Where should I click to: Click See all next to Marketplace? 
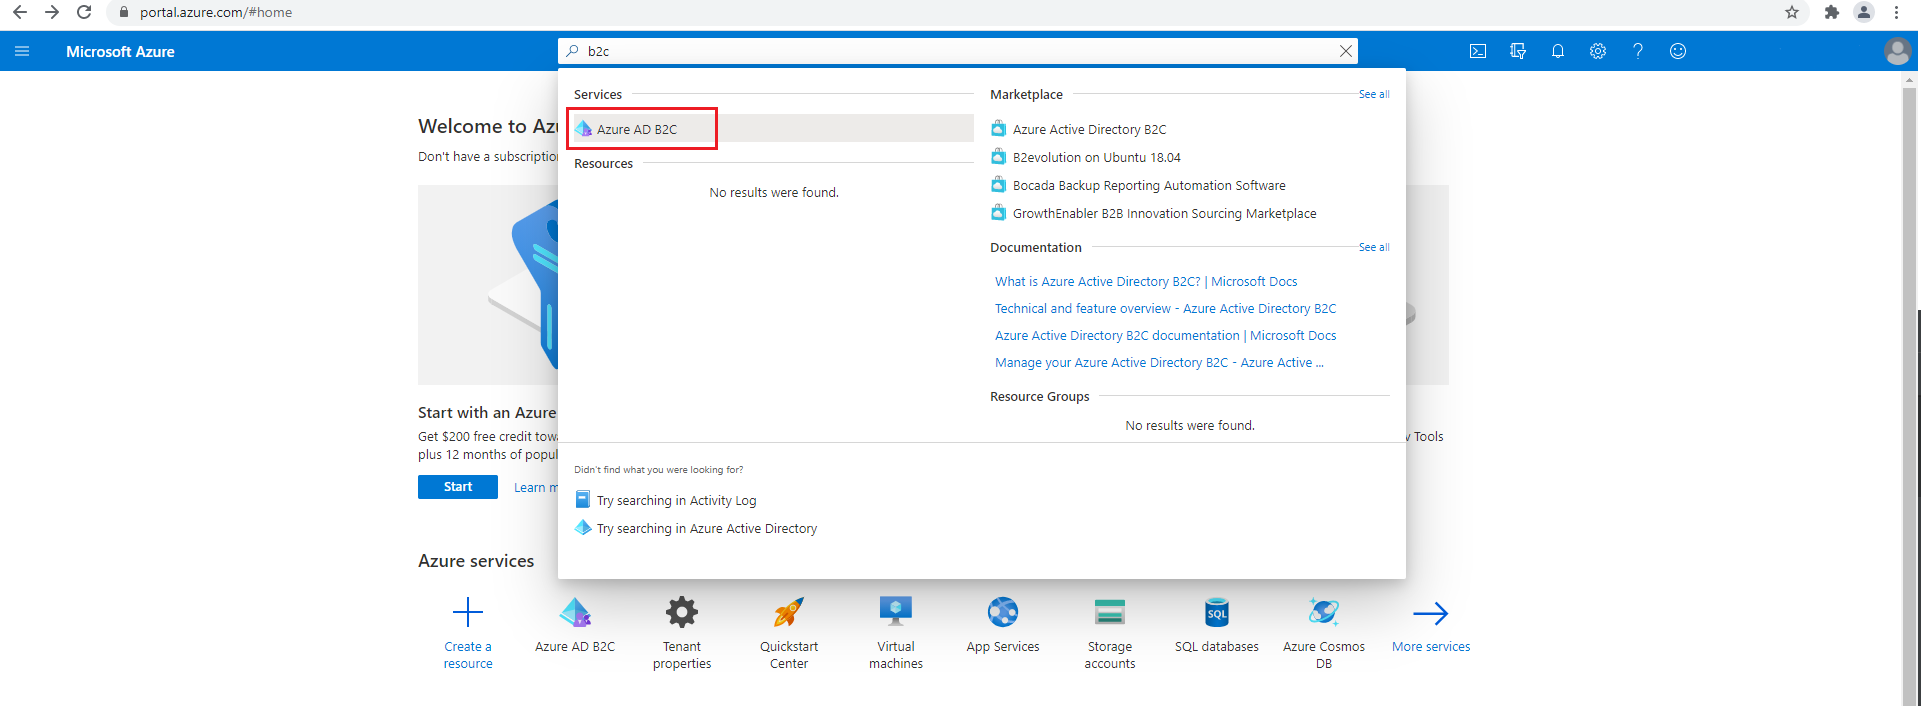(1373, 94)
